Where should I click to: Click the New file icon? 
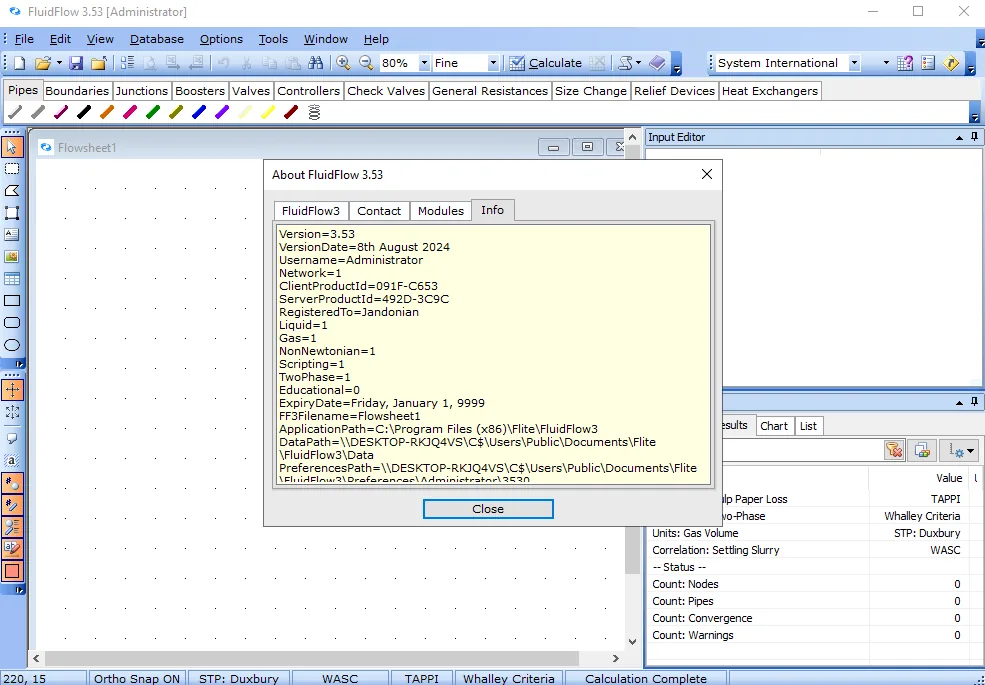point(19,63)
